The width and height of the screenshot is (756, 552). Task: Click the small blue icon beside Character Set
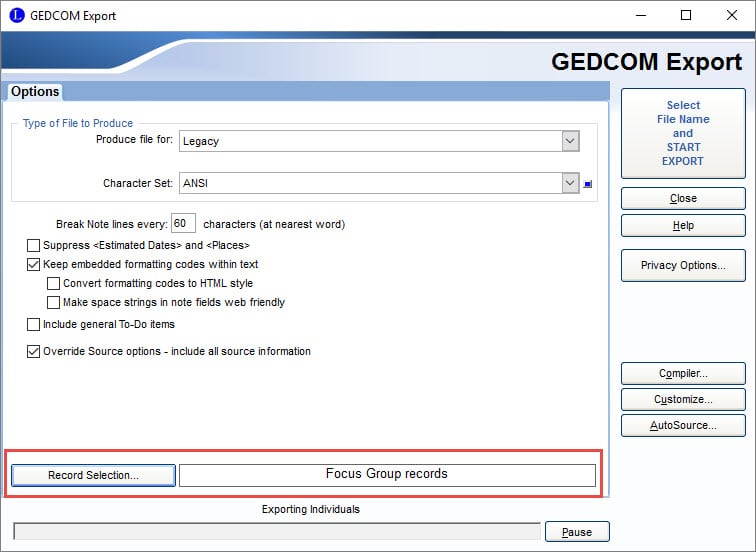[588, 184]
